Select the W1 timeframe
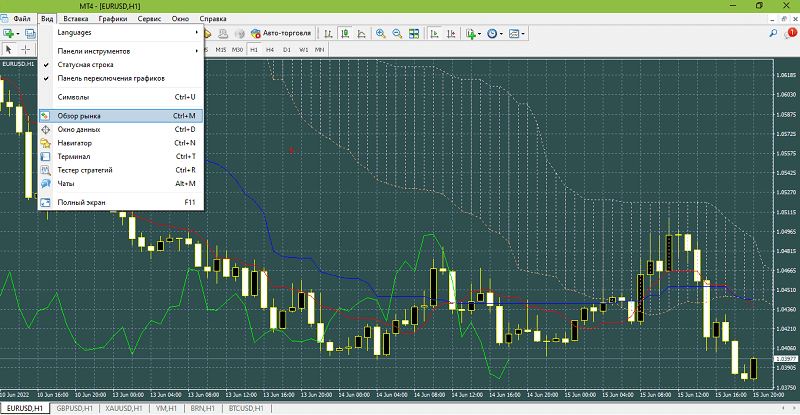Image resolution: width=800 pixels, height=415 pixels. pos(304,50)
